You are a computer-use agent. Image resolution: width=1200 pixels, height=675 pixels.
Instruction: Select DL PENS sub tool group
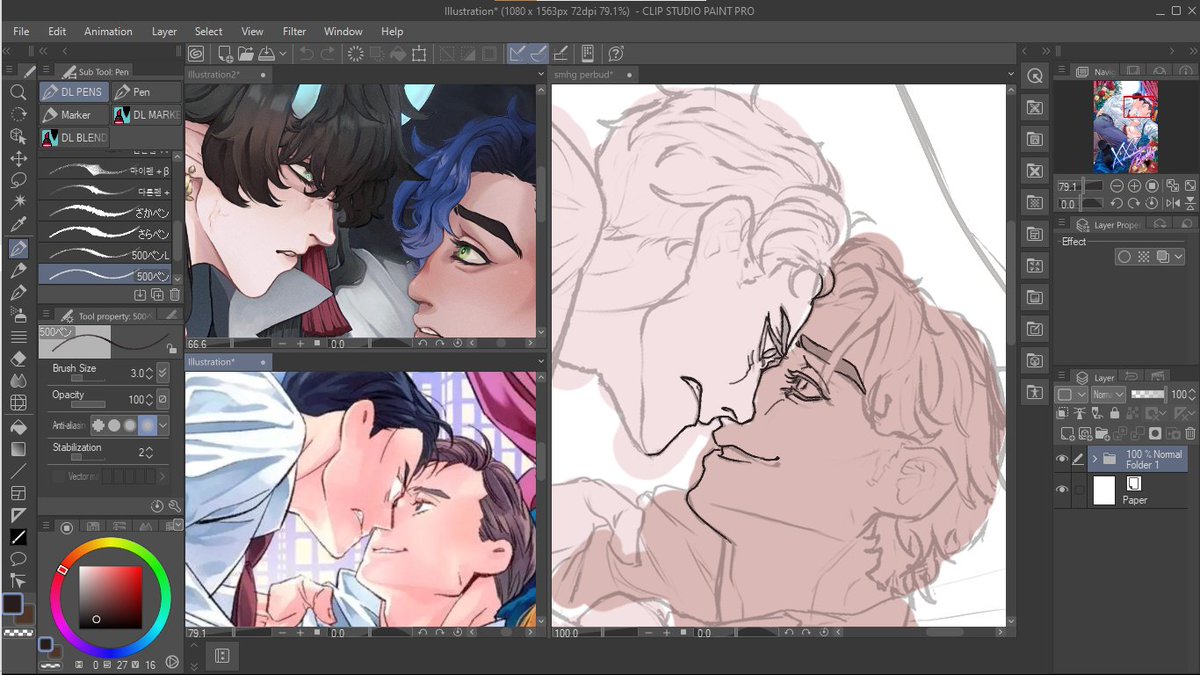tap(73, 92)
